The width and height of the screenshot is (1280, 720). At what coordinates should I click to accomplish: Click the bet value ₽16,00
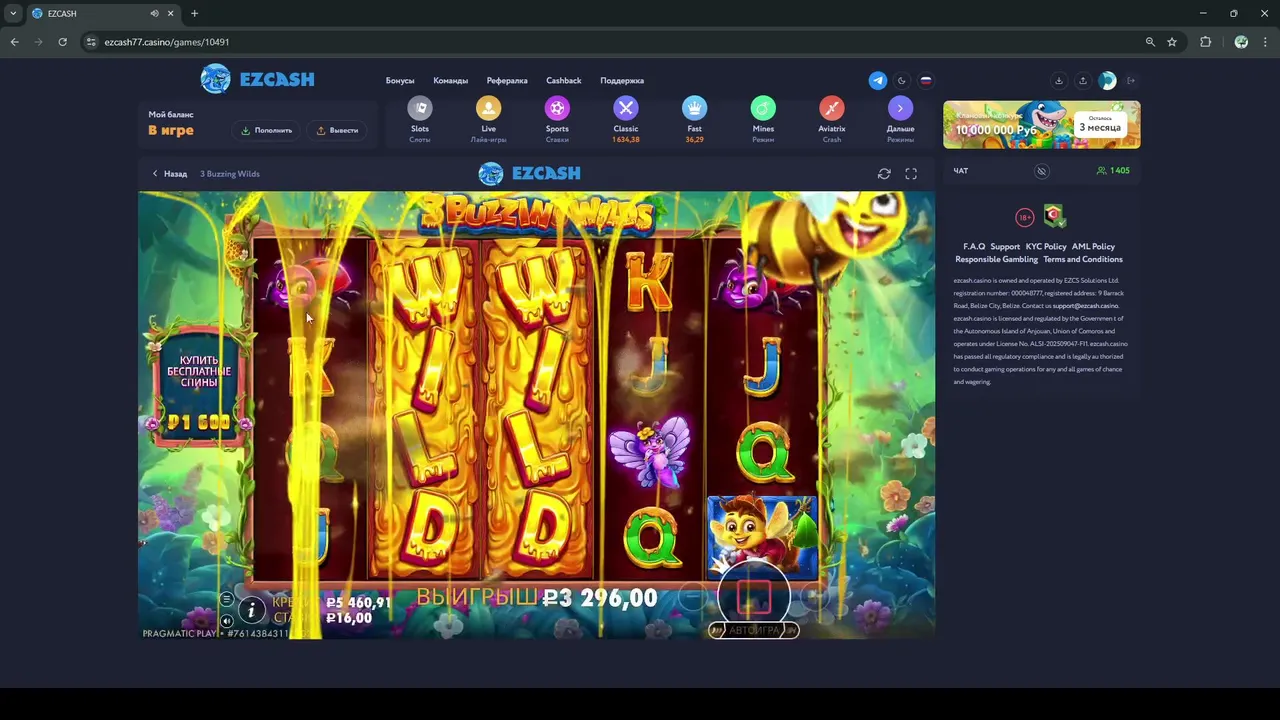(349, 618)
